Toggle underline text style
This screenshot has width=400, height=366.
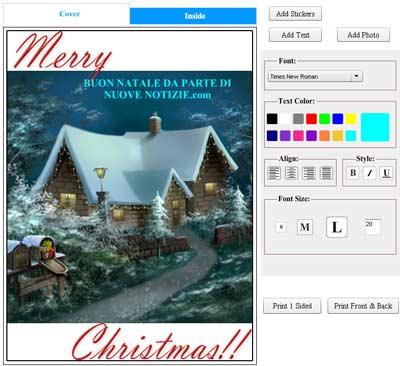386,173
